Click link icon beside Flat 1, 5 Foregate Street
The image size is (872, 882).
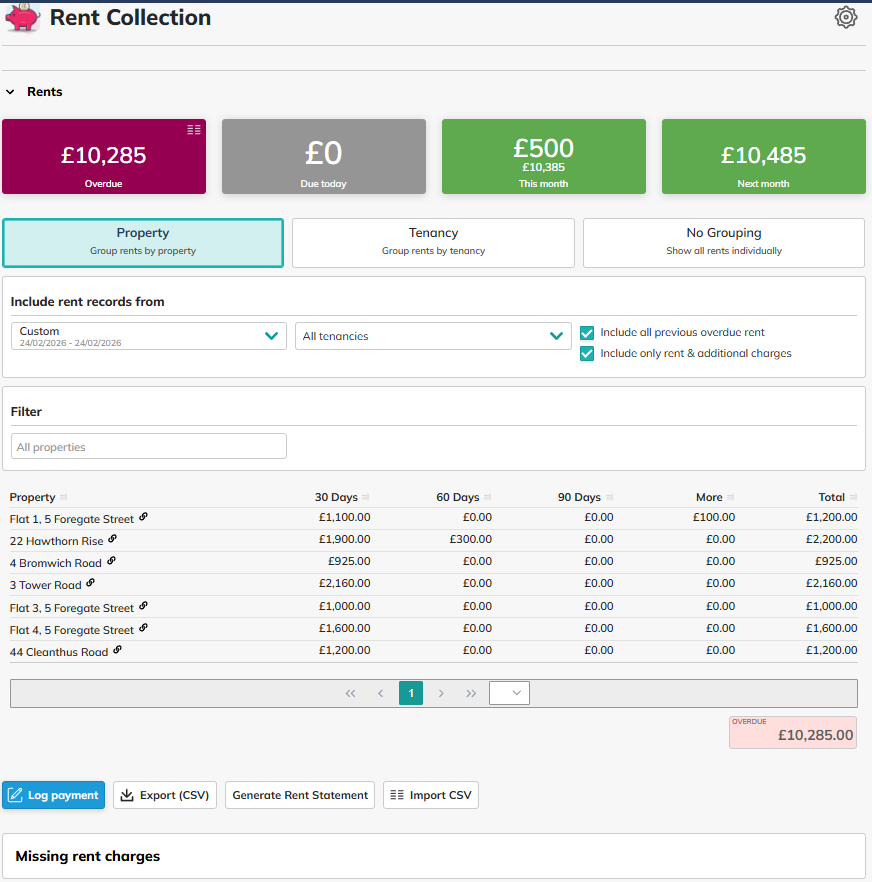(143, 517)
